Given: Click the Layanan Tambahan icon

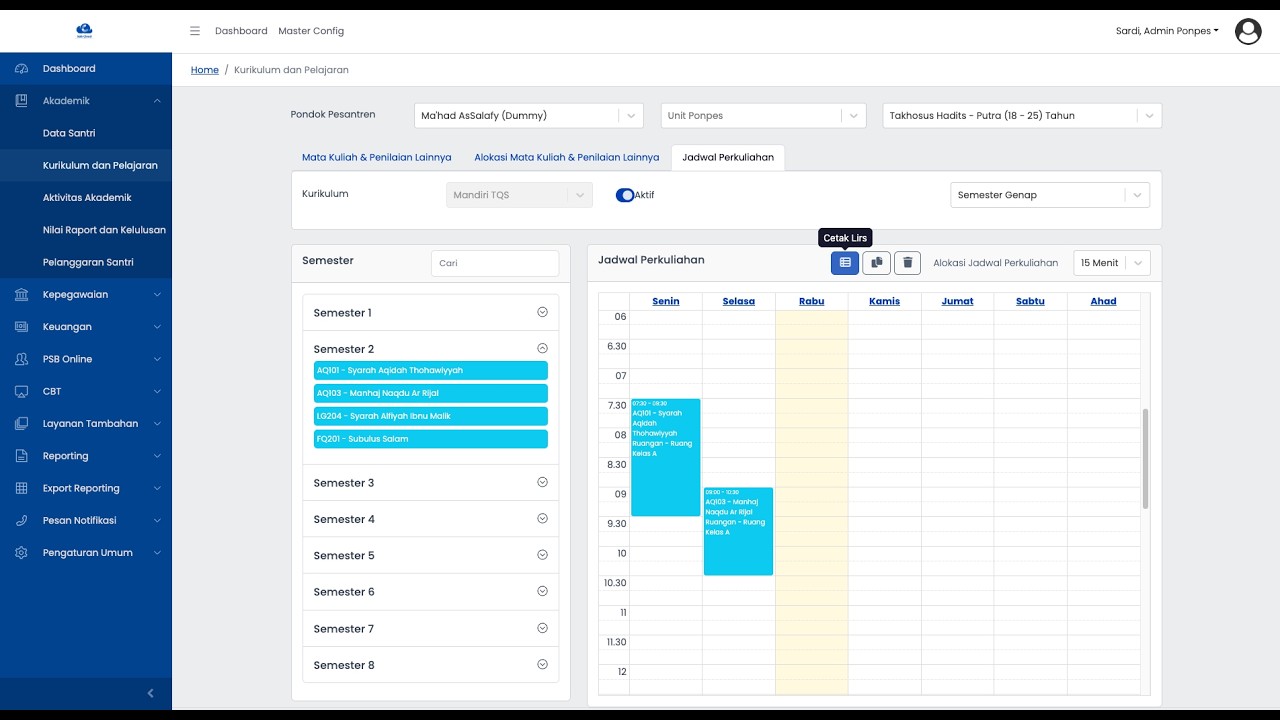Looking at the screenshot, I should click(22, 424).
